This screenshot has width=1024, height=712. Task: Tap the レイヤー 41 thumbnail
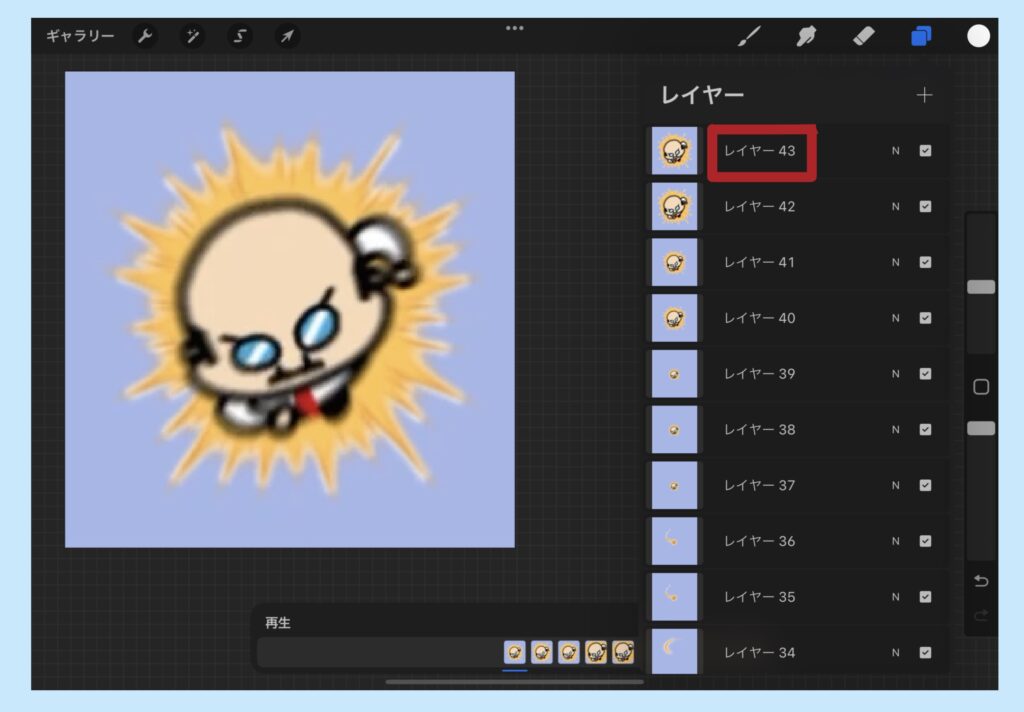675,262
